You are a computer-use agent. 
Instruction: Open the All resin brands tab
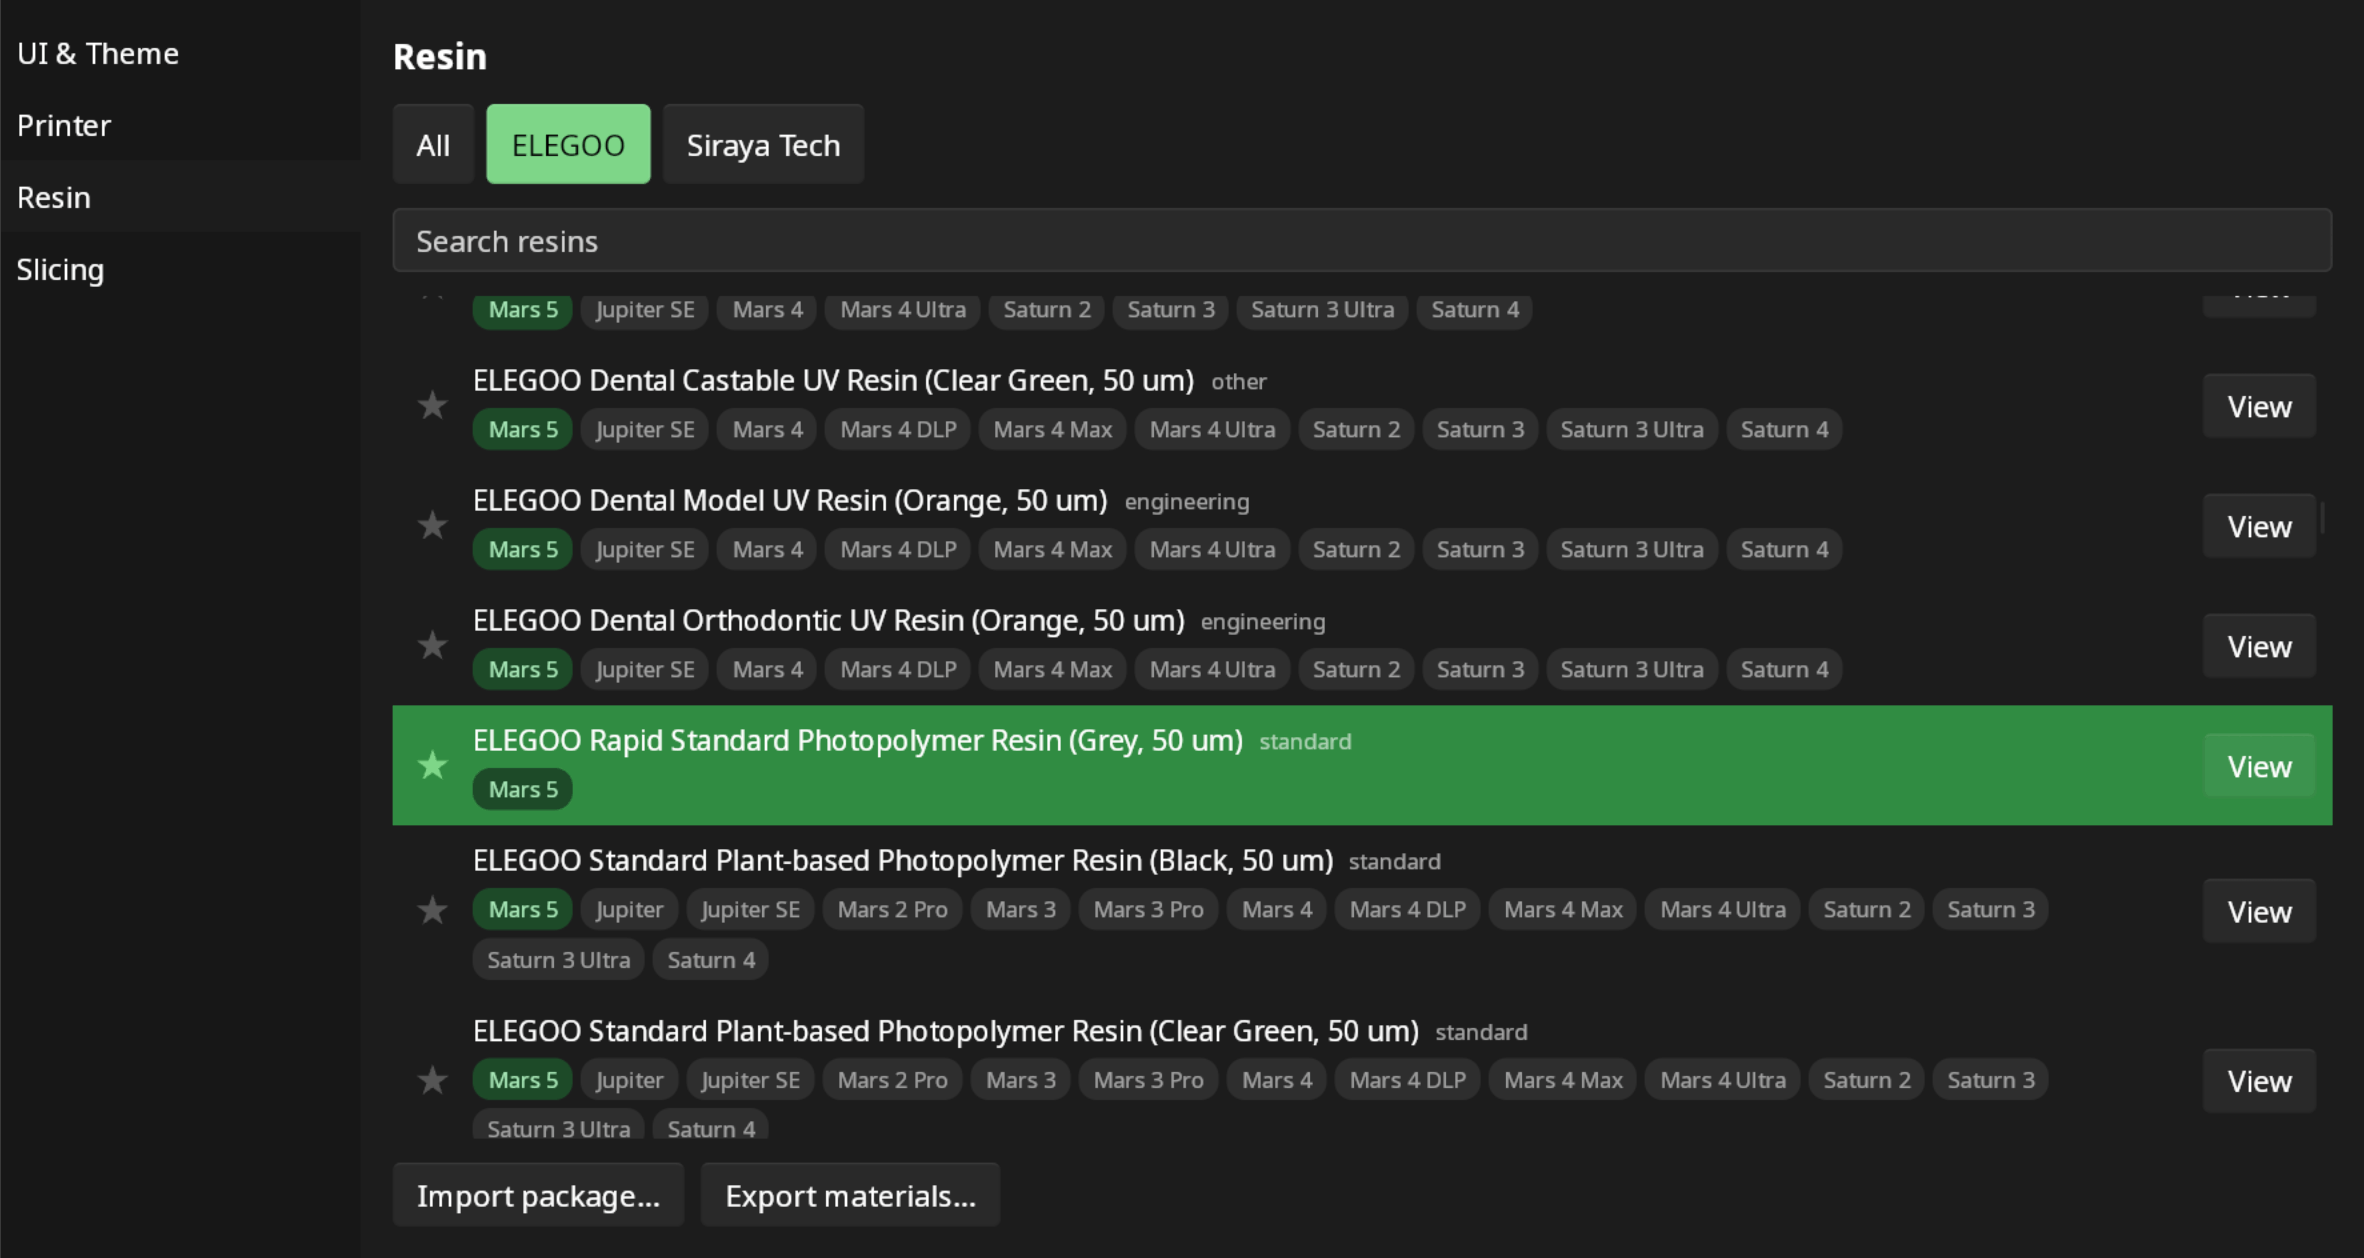tap(433, 145)
